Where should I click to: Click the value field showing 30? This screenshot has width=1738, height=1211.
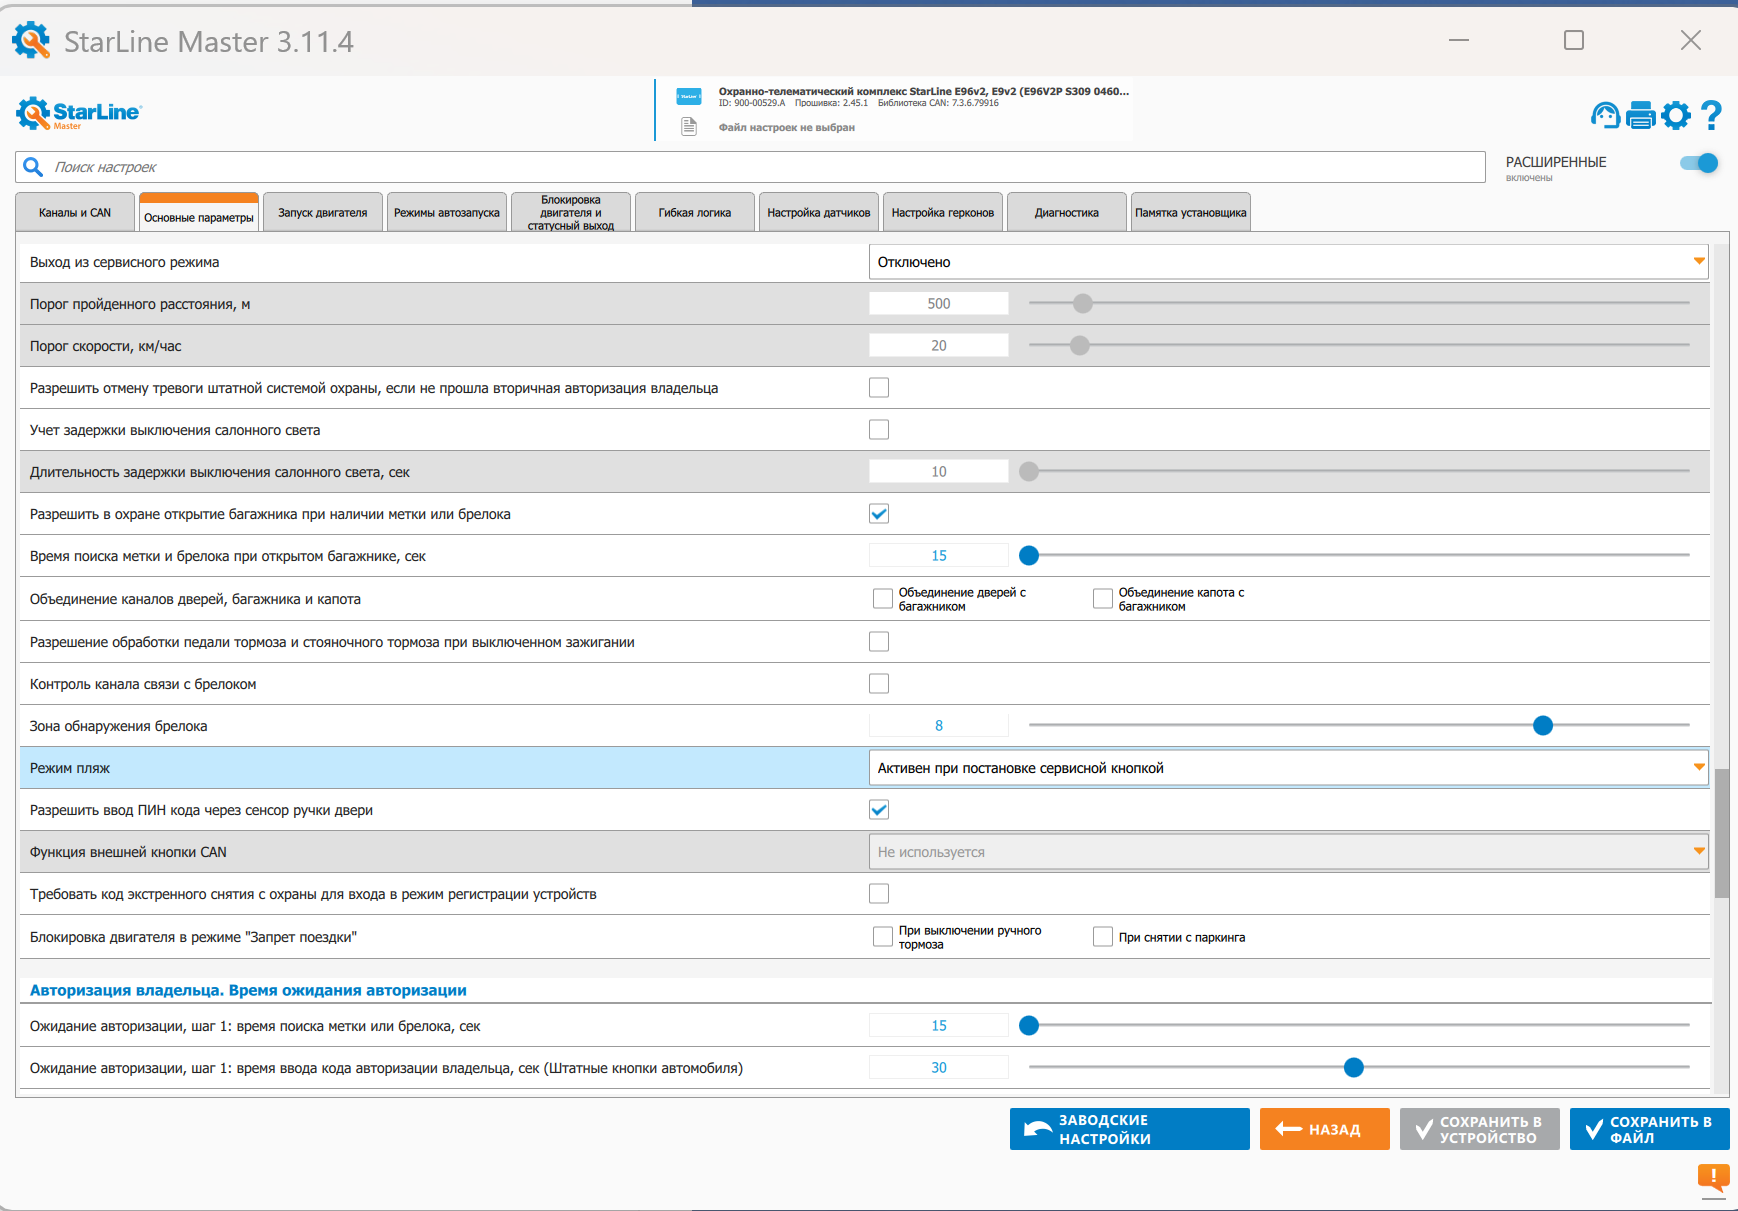pos(939,1068)
